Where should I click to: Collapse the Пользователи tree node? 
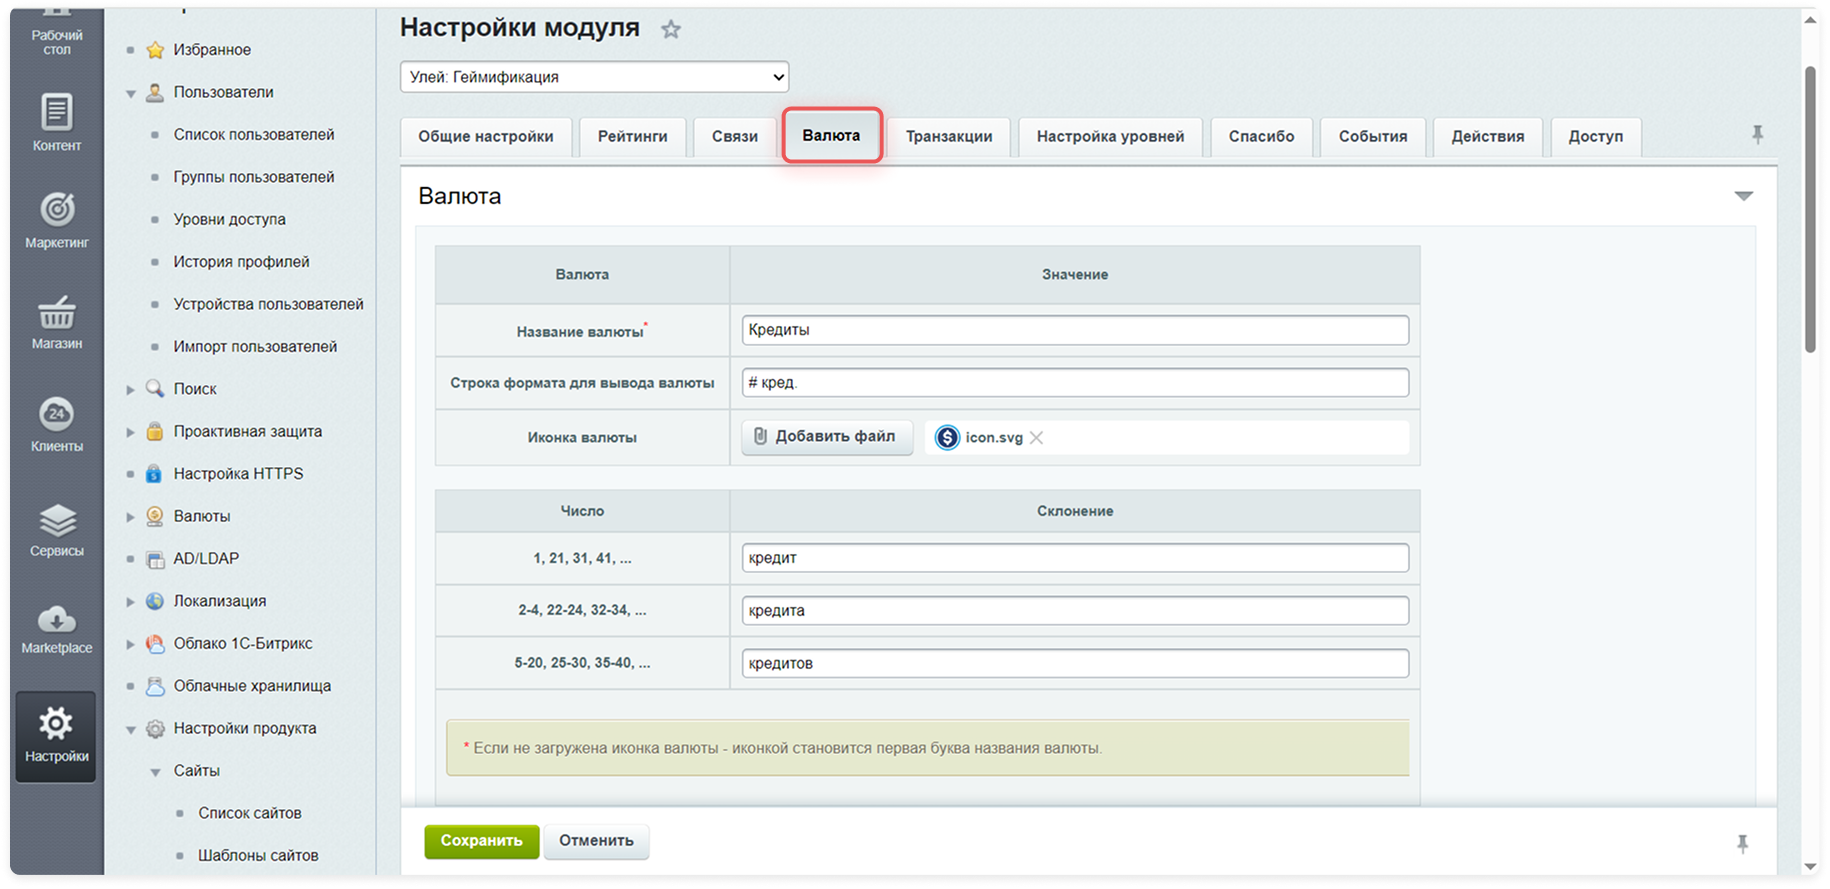[x=130, y=93]
